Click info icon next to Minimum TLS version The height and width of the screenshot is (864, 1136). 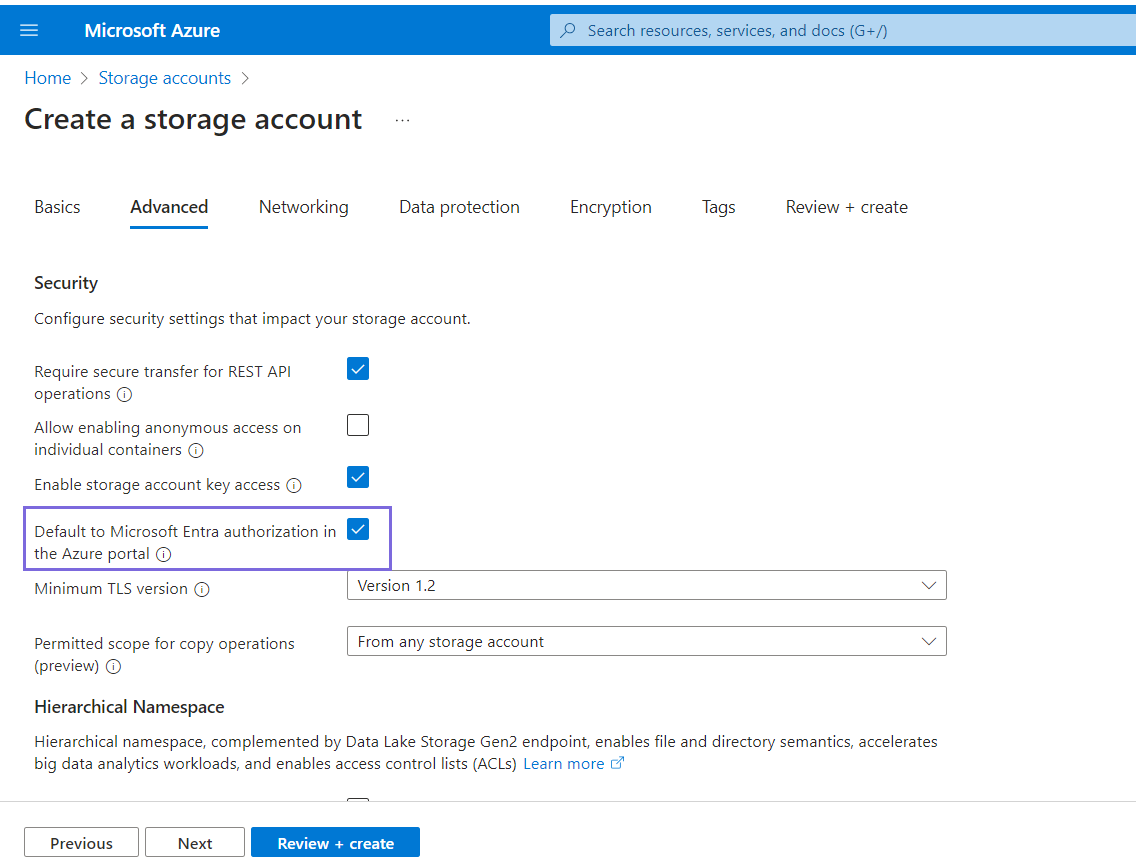click(202, 590)
